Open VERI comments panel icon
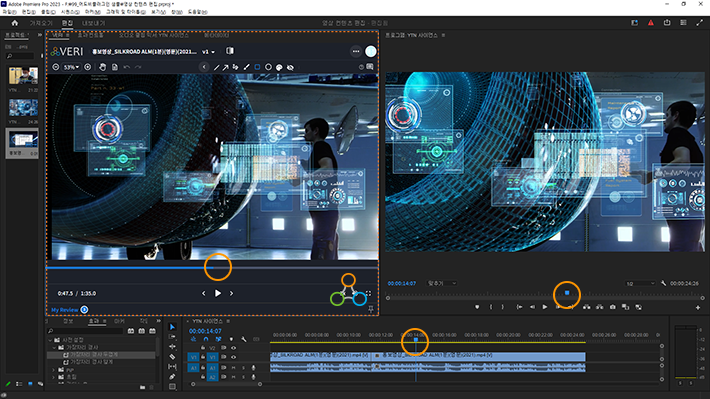 [370, 67]
